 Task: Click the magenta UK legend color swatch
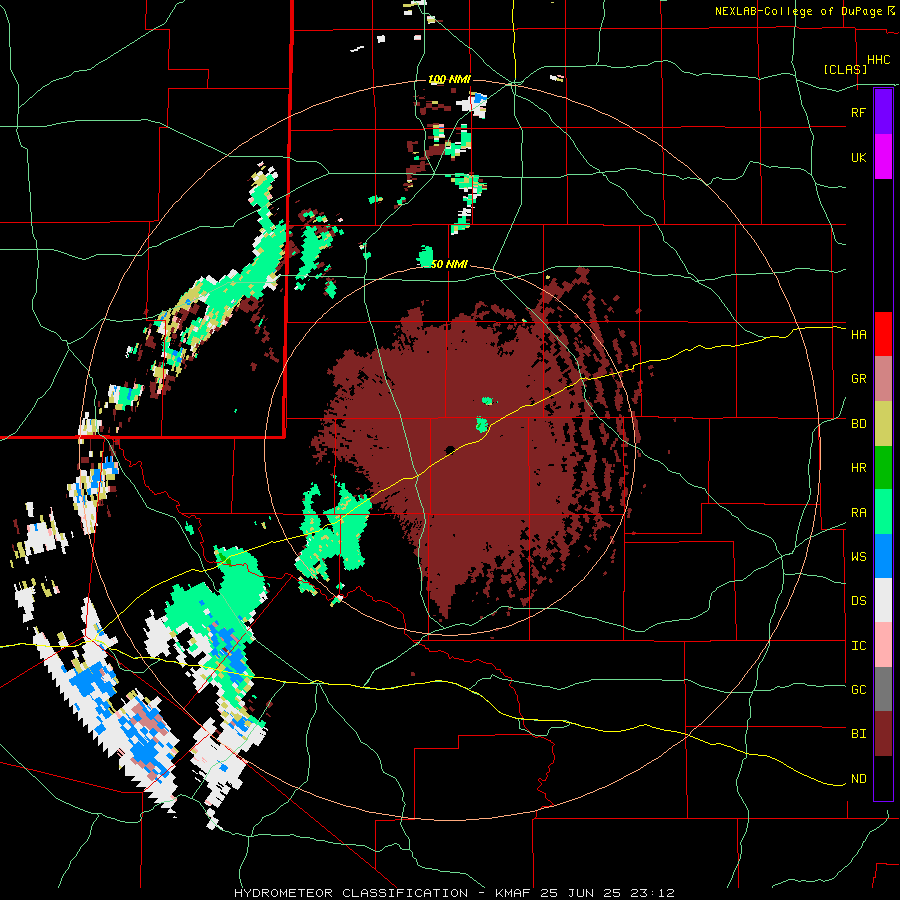pos(883,156)
